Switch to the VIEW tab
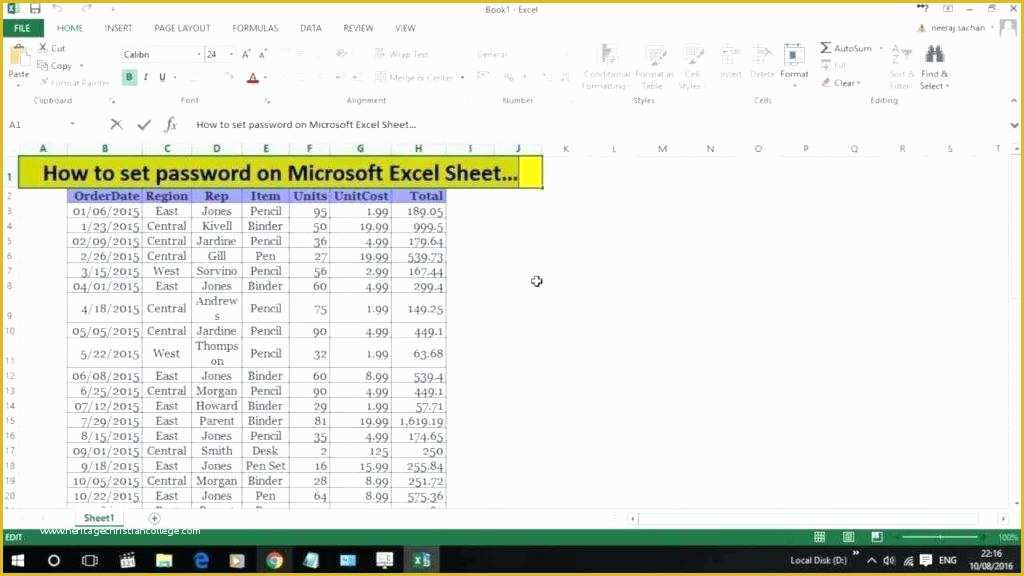 pyautogui.click(x=405, y=28)
